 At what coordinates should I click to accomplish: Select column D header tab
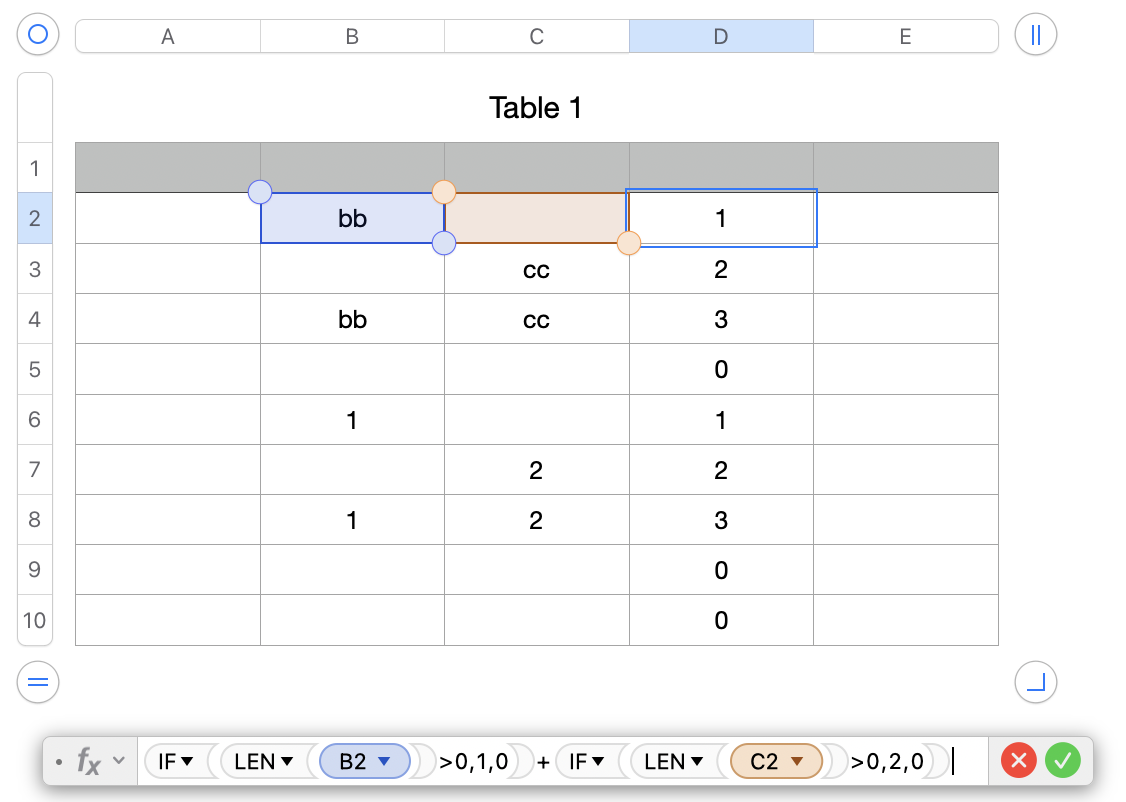tap(721, 37)
